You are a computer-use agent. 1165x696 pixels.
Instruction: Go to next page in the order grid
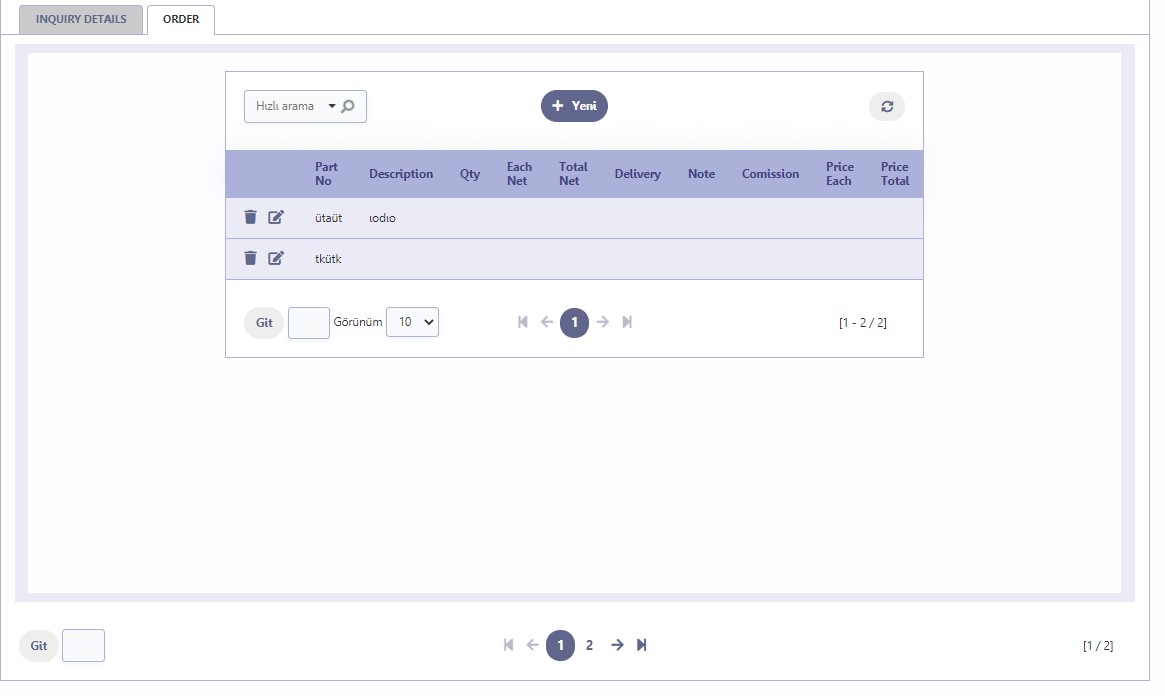(x=603, y=322)
